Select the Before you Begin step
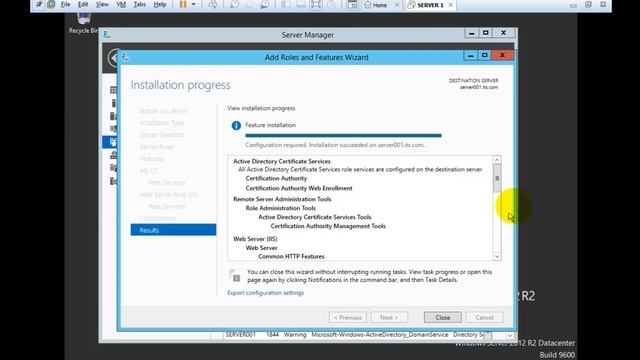Viewport: 640px width, 360px height. [x=163, y=111]
